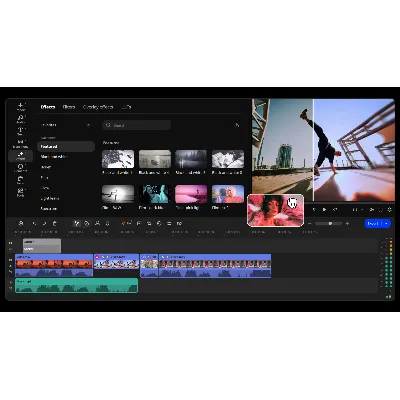Image resolution: width=400 pixels, height=400 pixels.
Task: Open the Import panel via plus icon
Action: click(x=20, y=106)
